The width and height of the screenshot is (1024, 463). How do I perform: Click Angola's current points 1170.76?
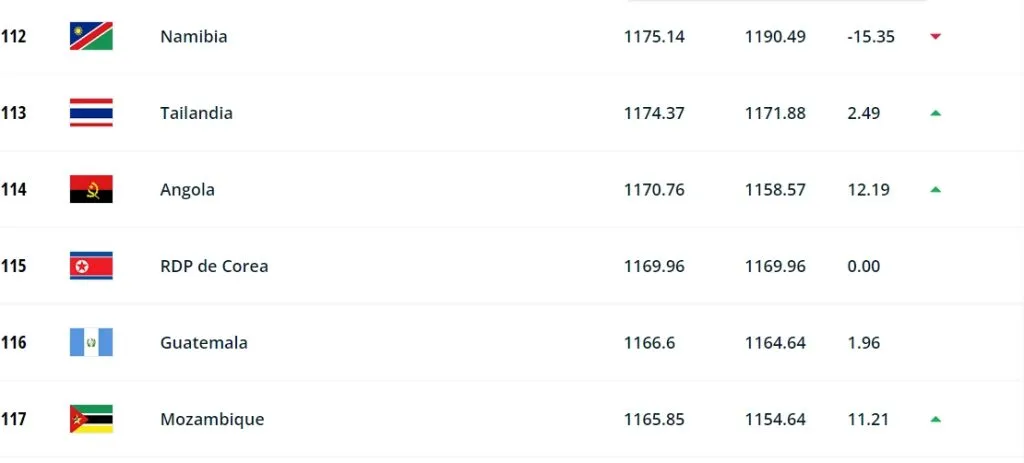(x=654, y=190)
